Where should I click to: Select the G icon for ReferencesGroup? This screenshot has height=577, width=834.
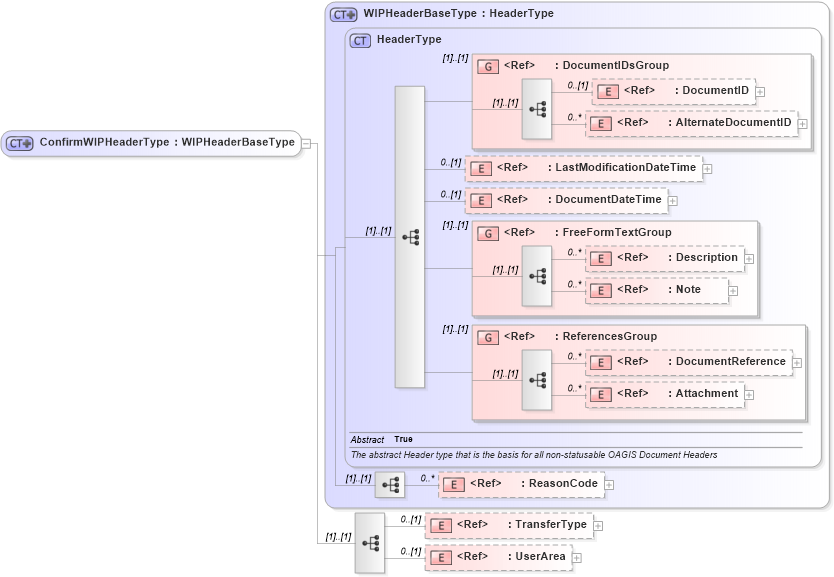click(x=487, y=336)
